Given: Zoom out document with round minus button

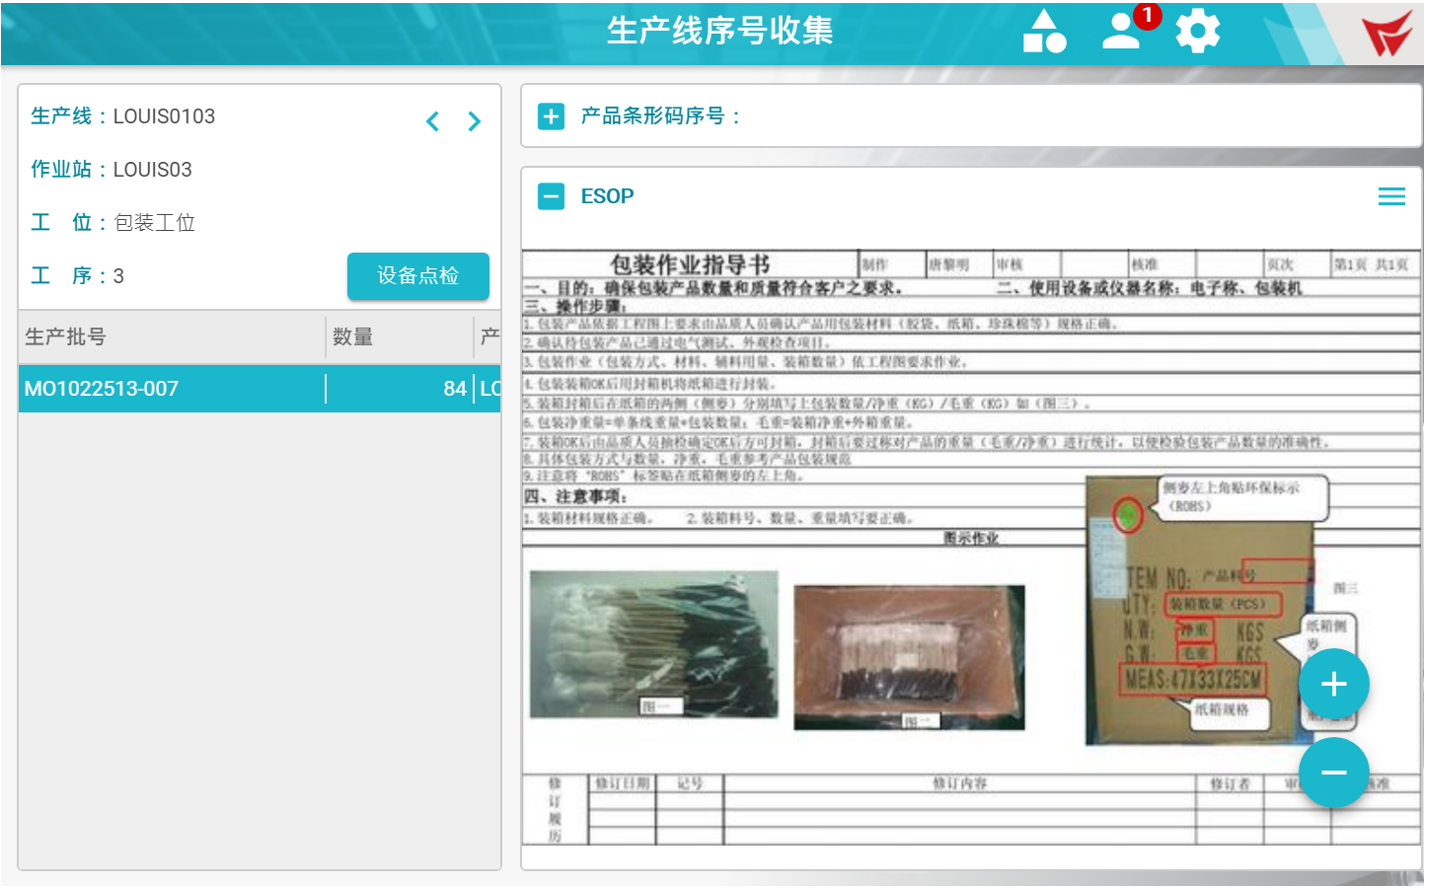Looking at the screenshot, I should pos(1333,772).
